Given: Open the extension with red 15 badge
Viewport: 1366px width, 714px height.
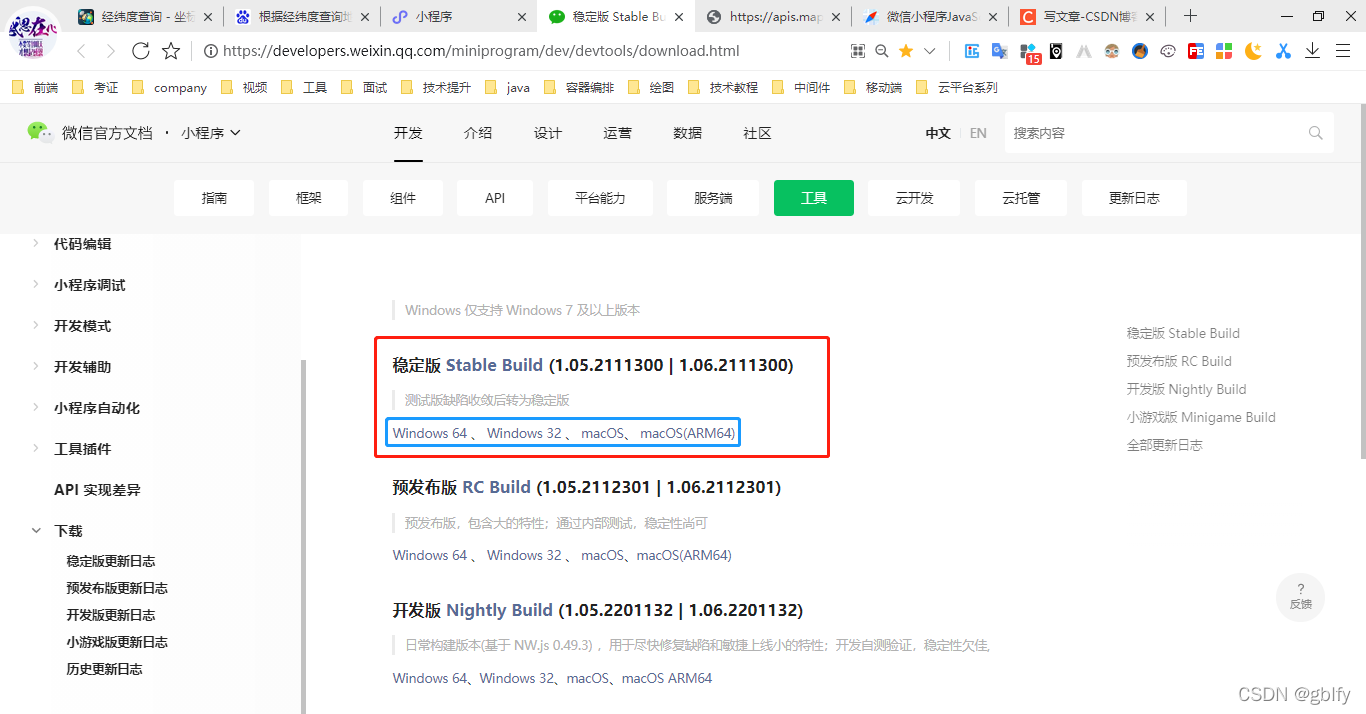Looking at the screenshot, I should pos(1030,53).
